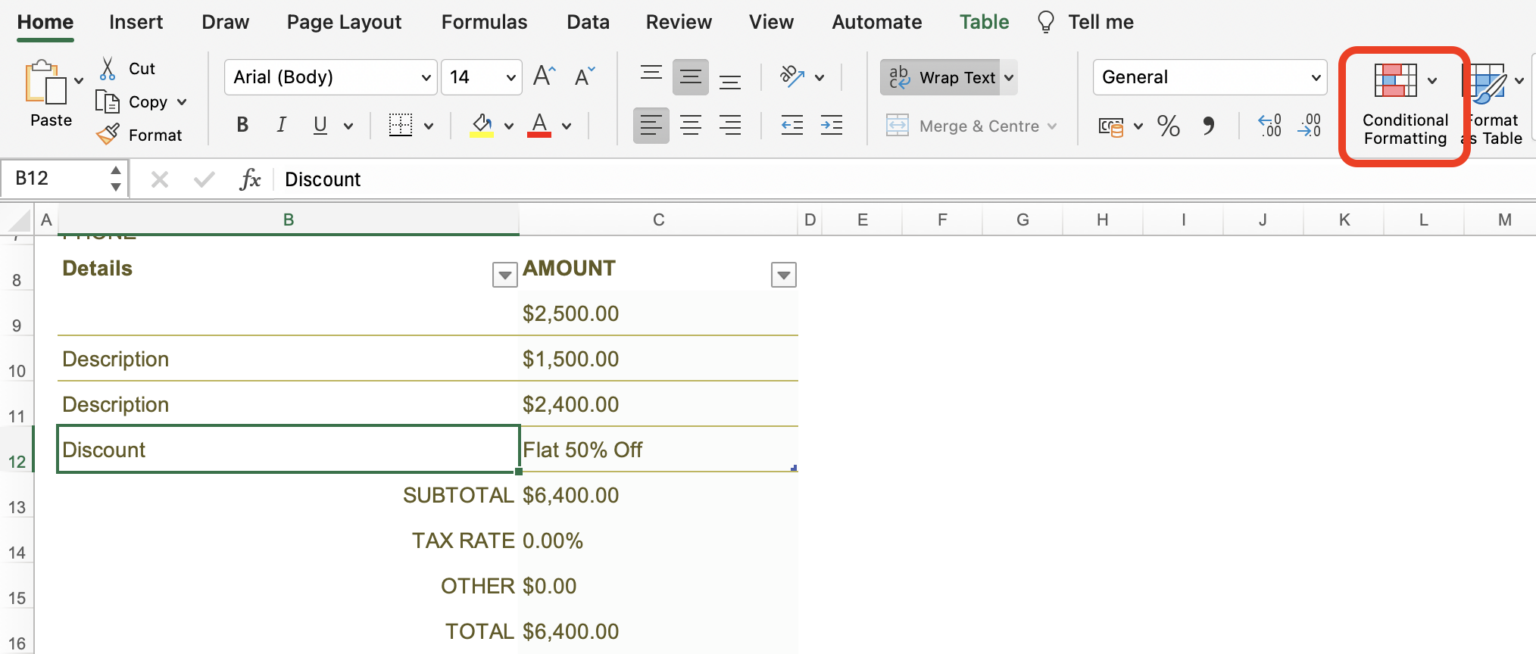Click the comma style icon
This screenshot has height=654, width=1536.
click(x=1210, y=126)
